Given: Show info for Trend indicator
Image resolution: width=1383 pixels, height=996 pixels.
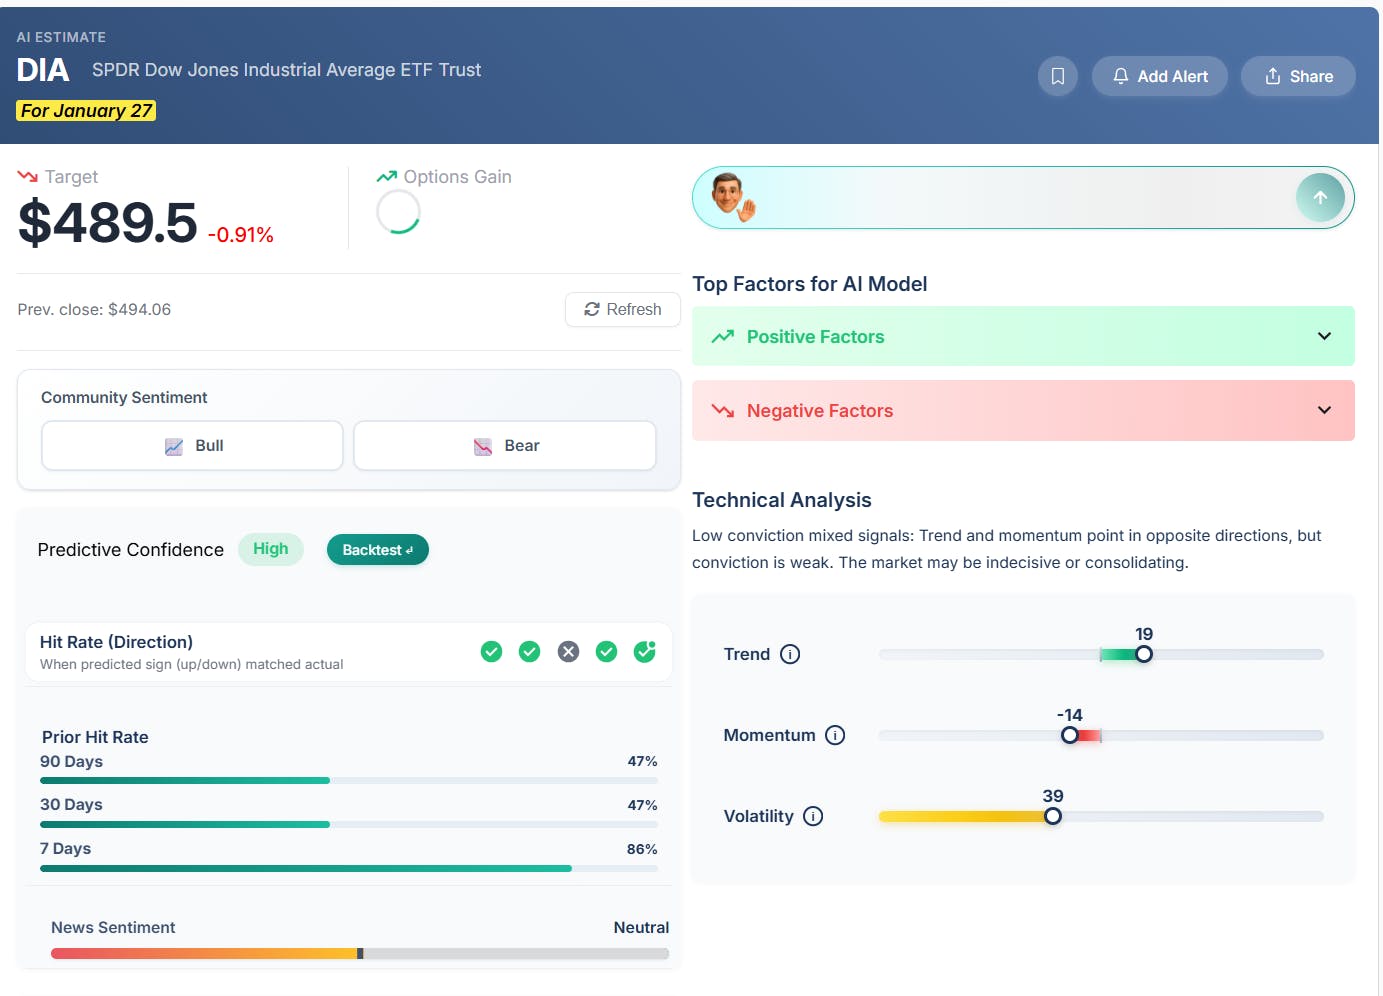Looking at the screenshot, I should 790,654.
